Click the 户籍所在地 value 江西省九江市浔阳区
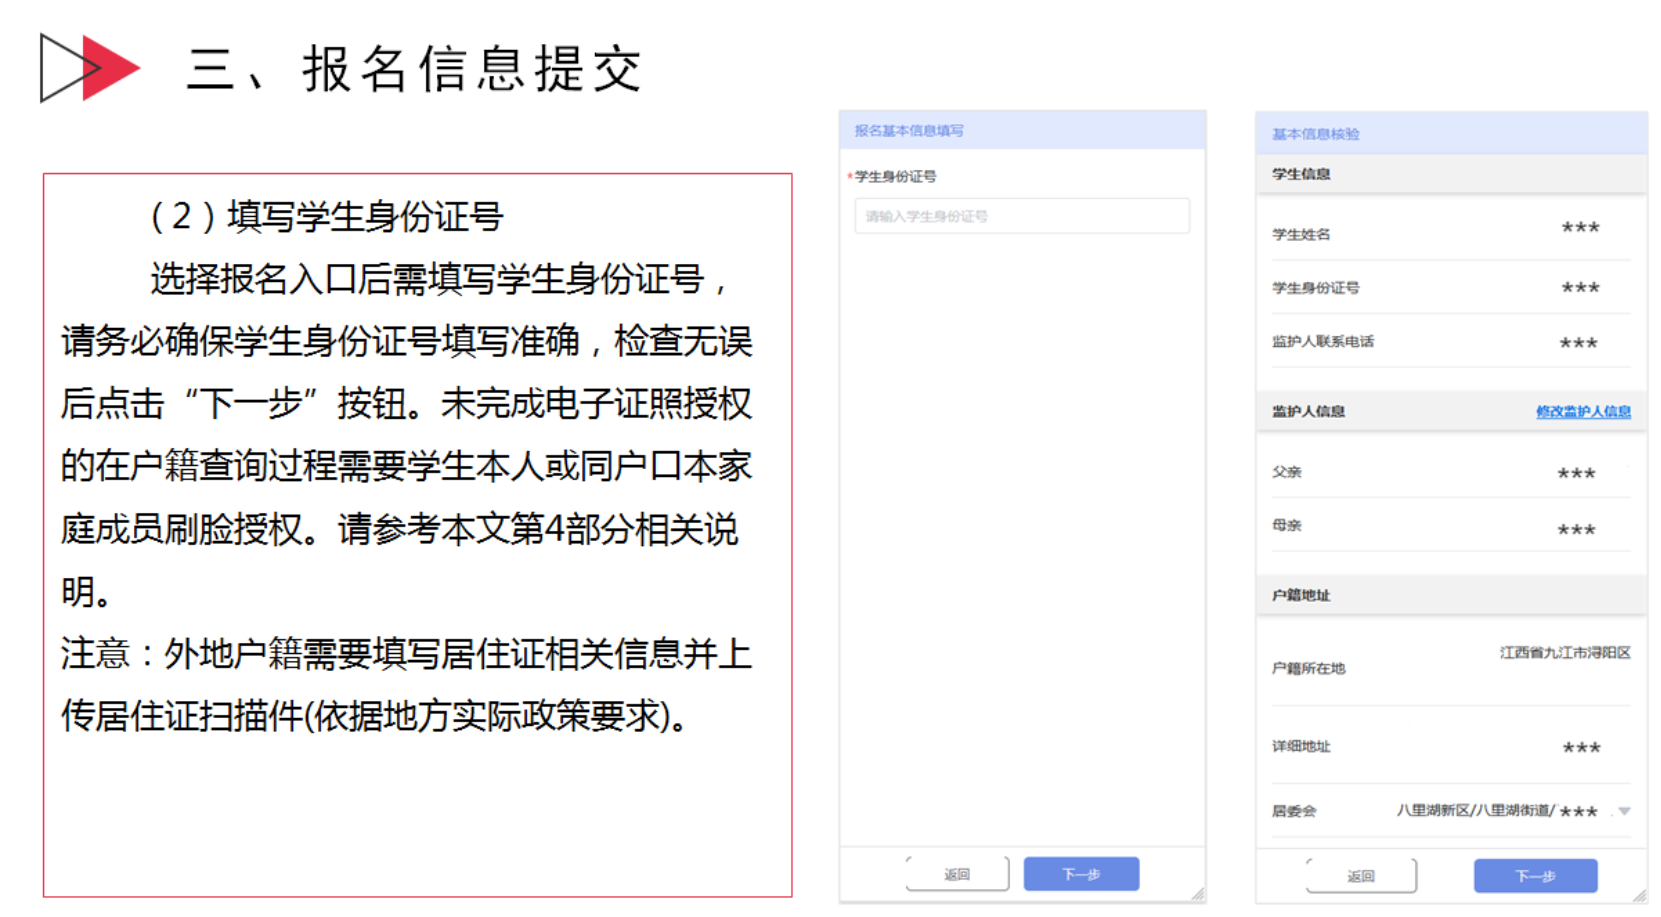 click(1565, 653)
